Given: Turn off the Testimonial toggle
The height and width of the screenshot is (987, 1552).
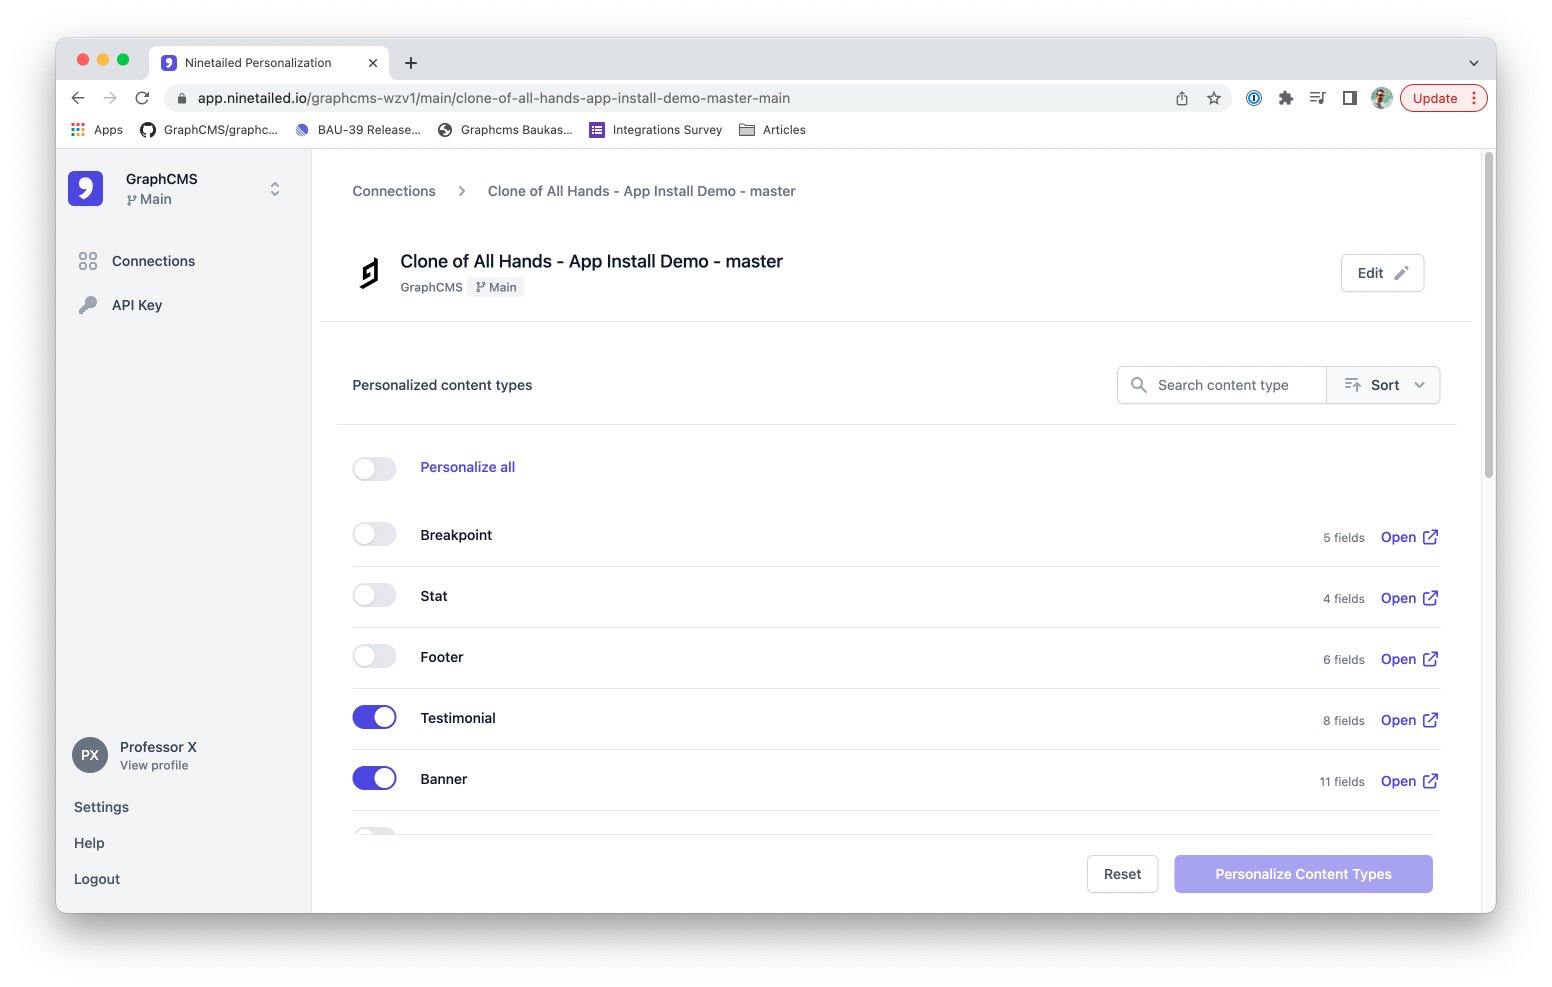Looking at the screenshot, I should point(375,717).
